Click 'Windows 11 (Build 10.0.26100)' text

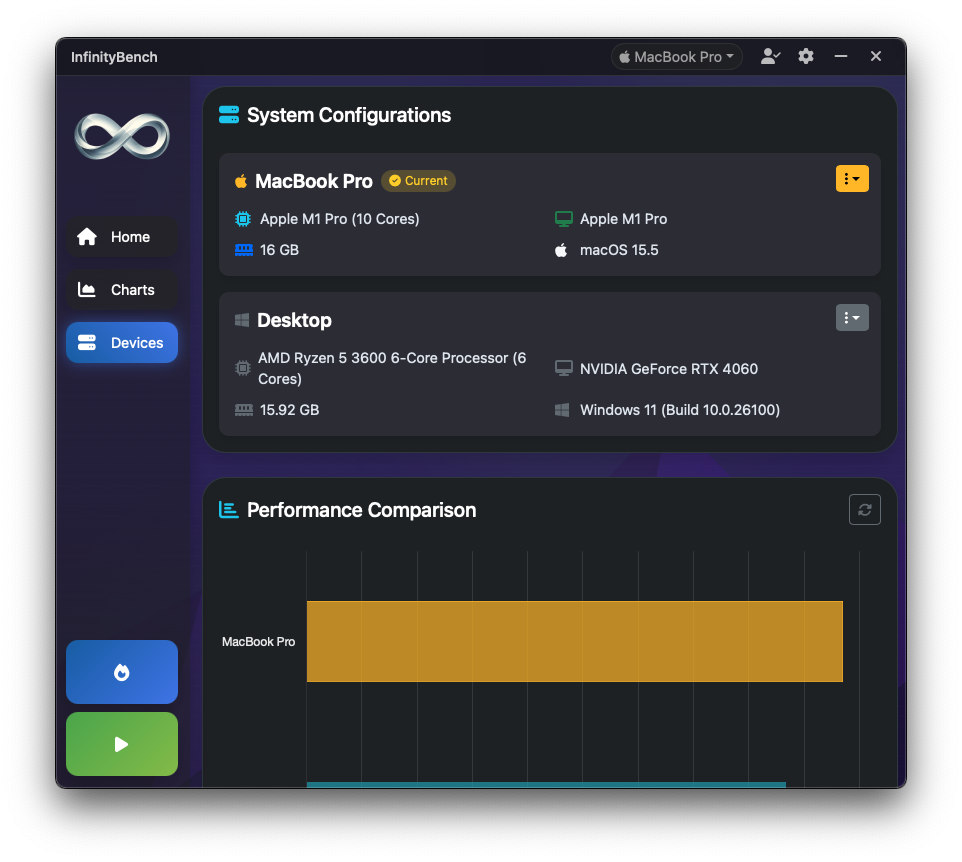(x=680, y=410)
